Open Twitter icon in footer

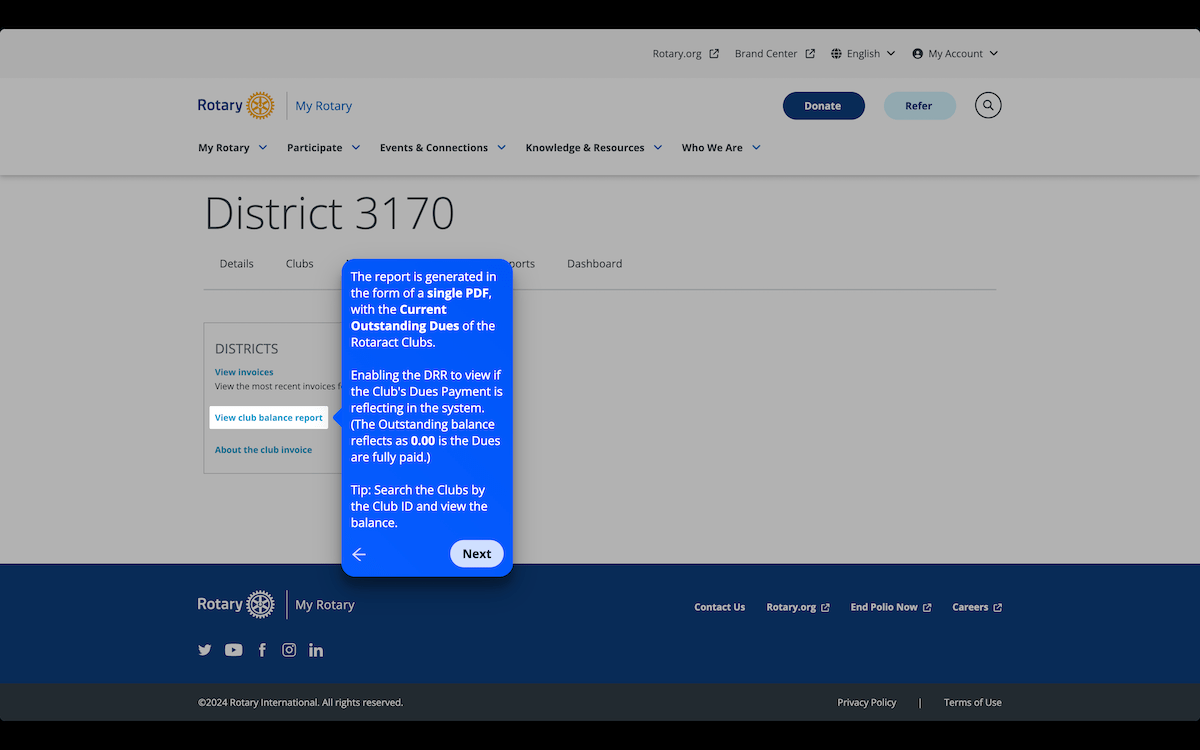pyautogui.click(x=205, y=650)
